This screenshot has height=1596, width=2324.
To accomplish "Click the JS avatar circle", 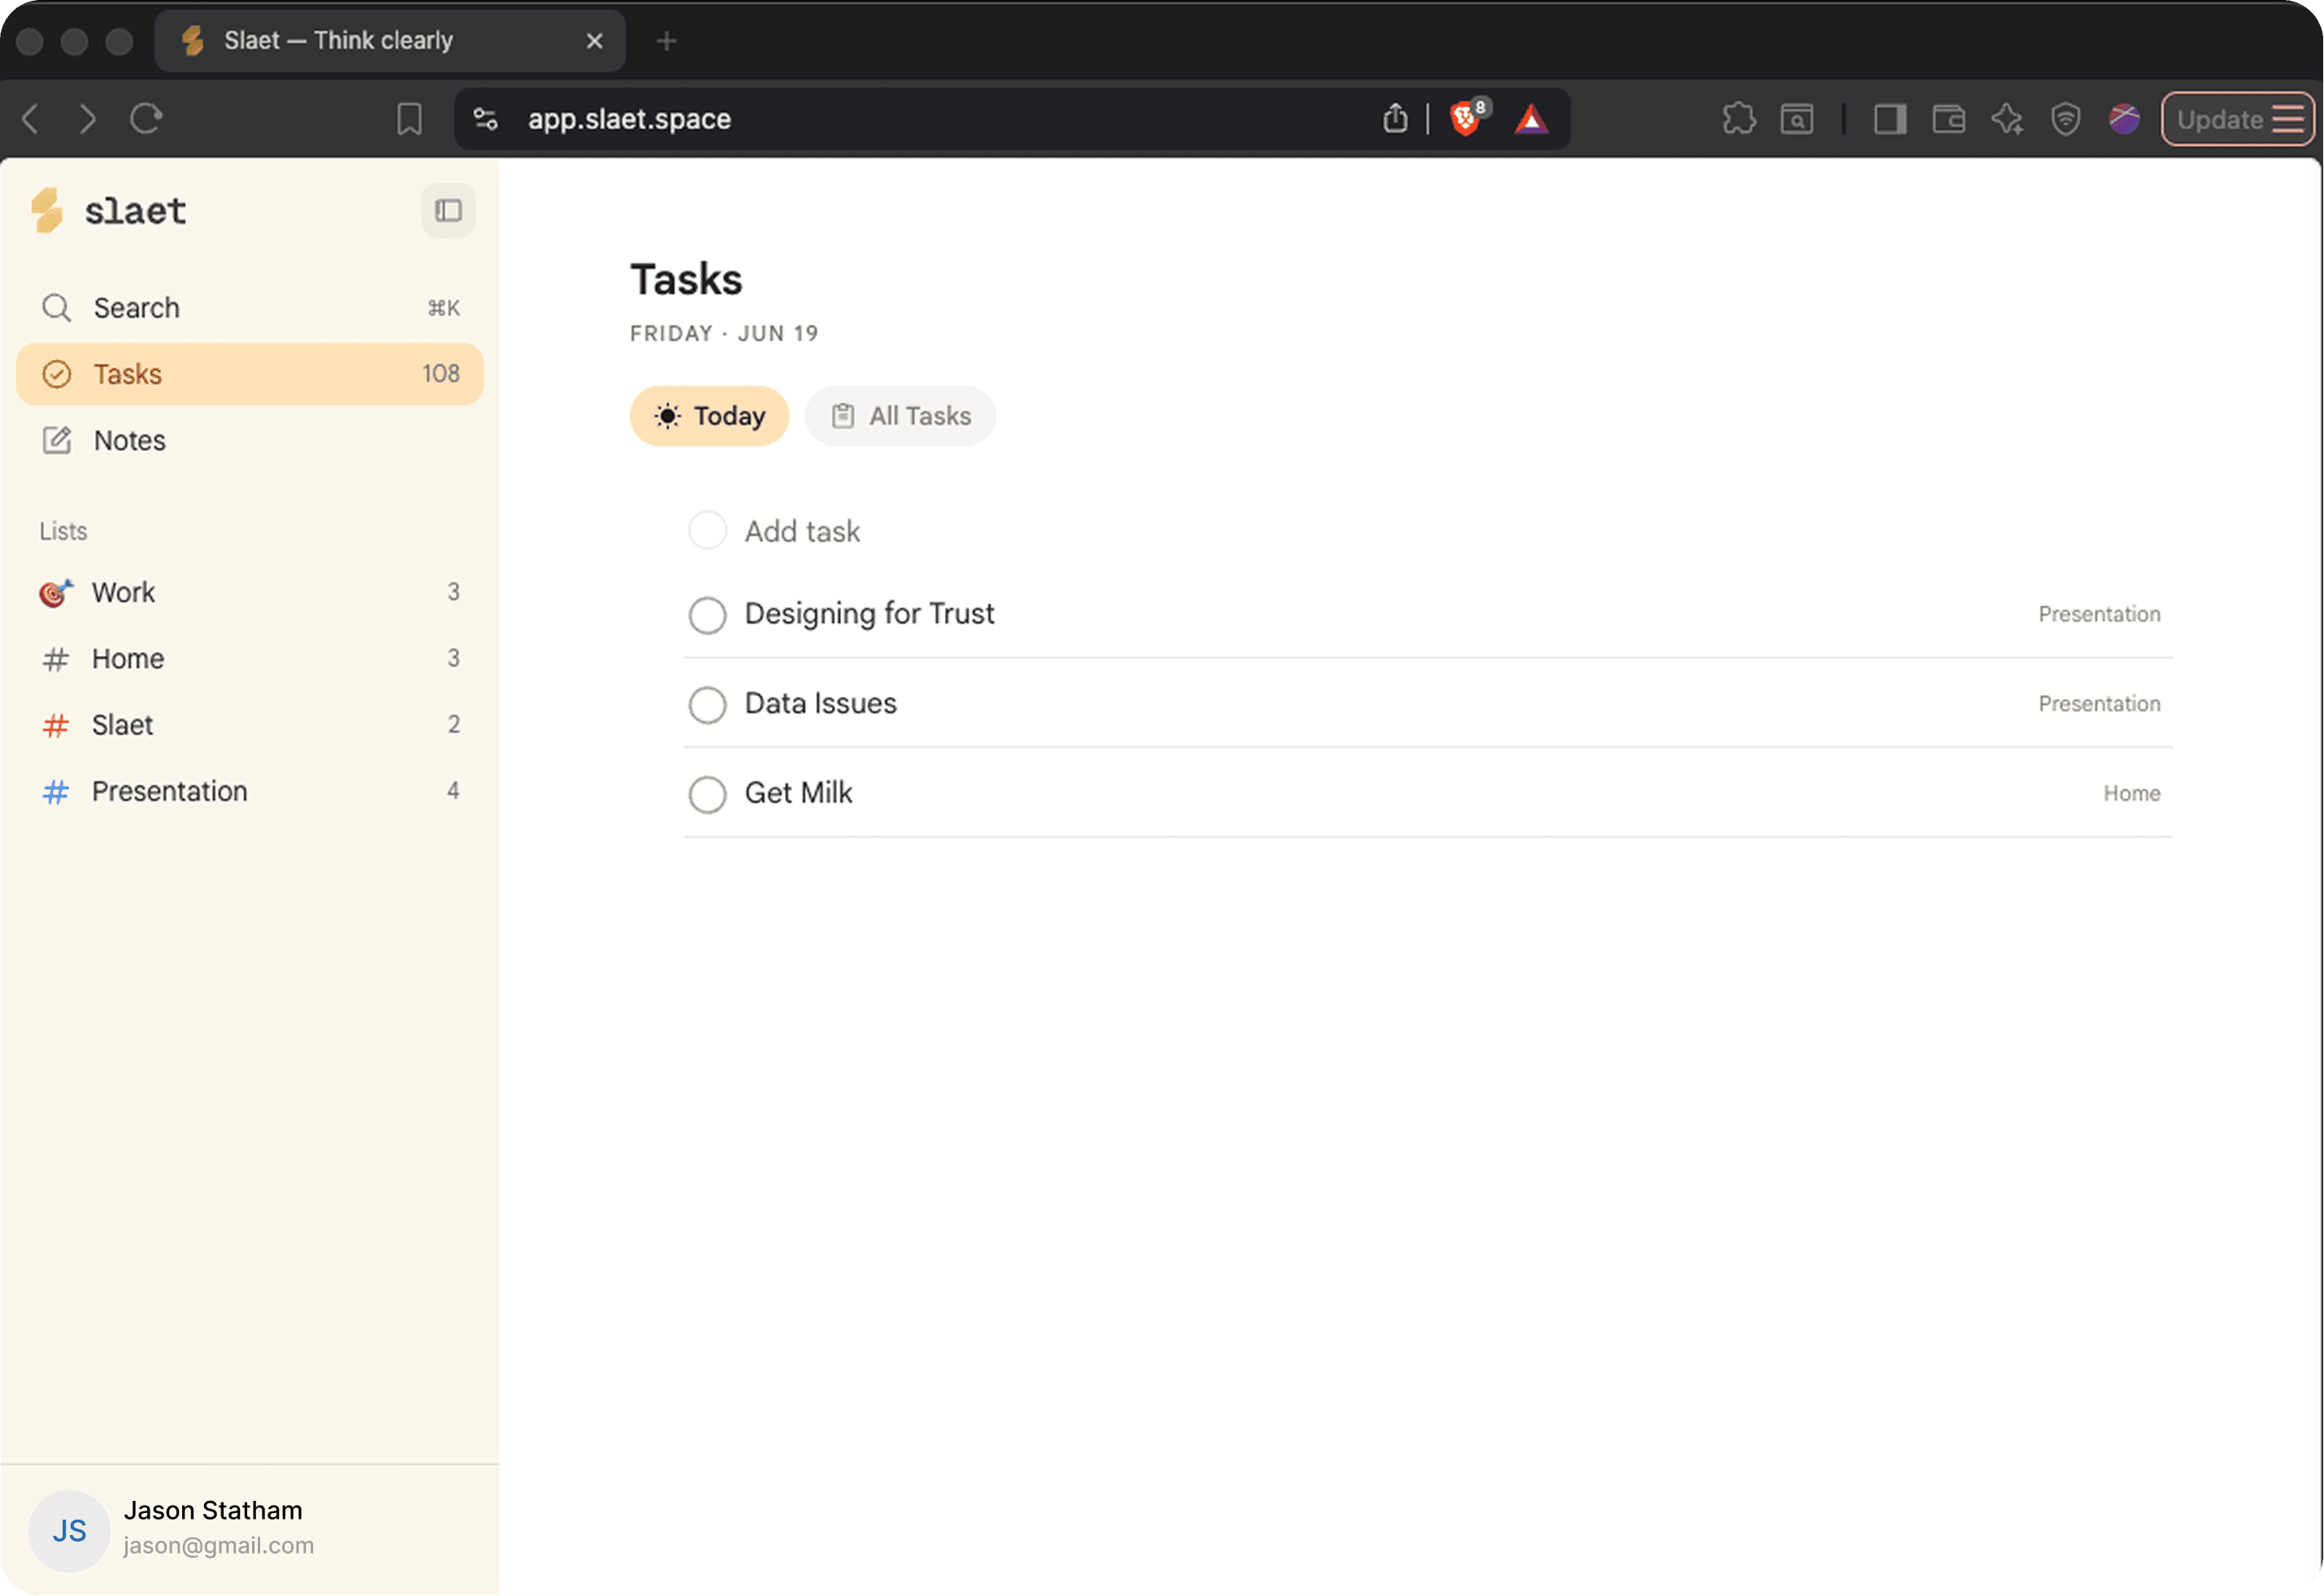I will (69, 1531).
